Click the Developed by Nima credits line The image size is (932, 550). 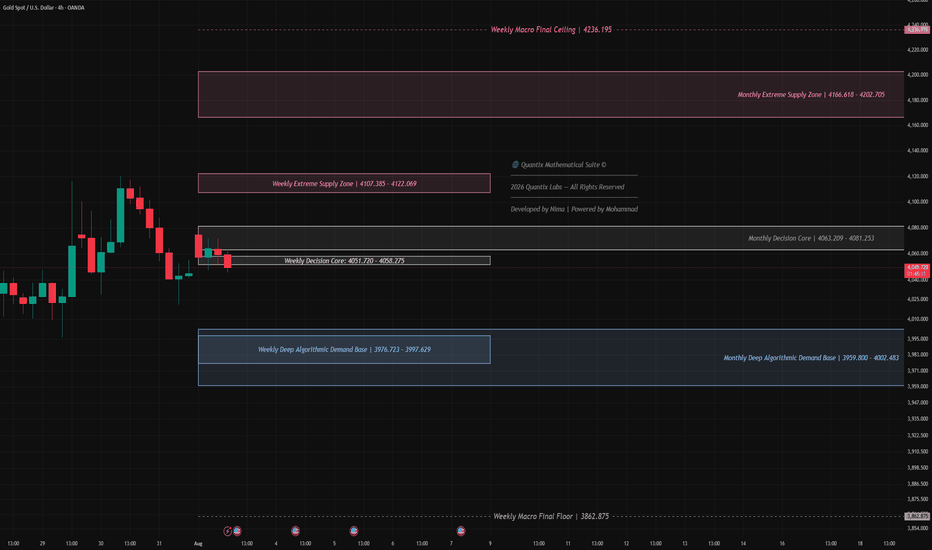click(x=574, y=209)
